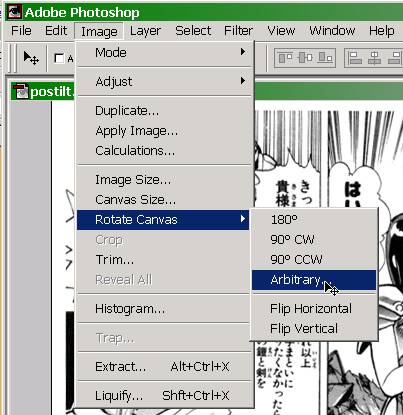This screenshot has height=415, width=403.
Task: Open the Image Size... dialog
Action: (x=163, y=180)
